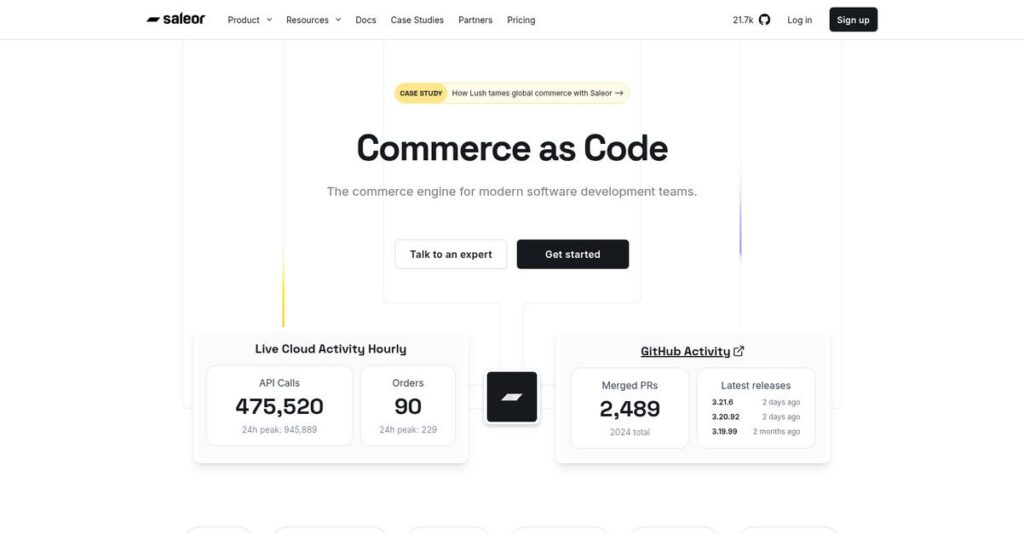
Task: Select release version 3.21.6
Action: [x=722, y=402]
